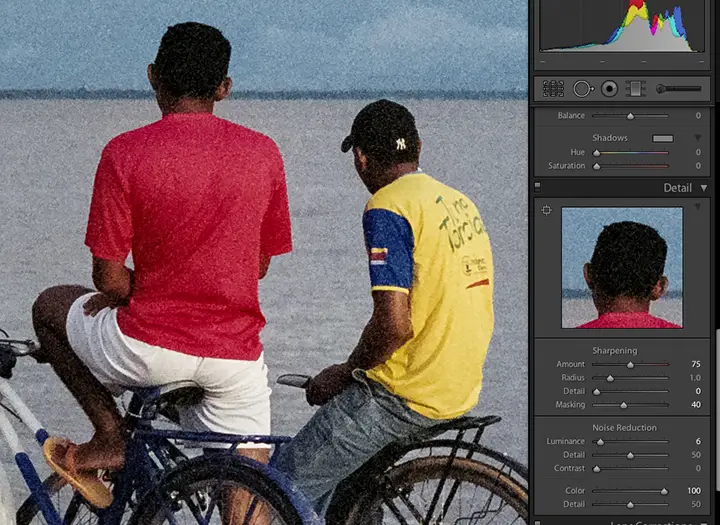720x525 pixels.
Task: Click the Masking value 40
Action: pyautogui.click(x=696, y=405)
